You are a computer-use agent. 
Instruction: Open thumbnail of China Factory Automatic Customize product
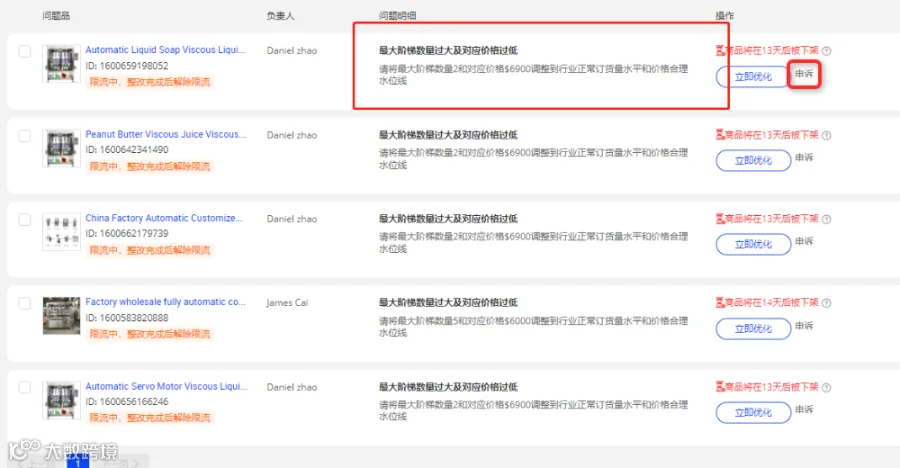click(61, 232)
